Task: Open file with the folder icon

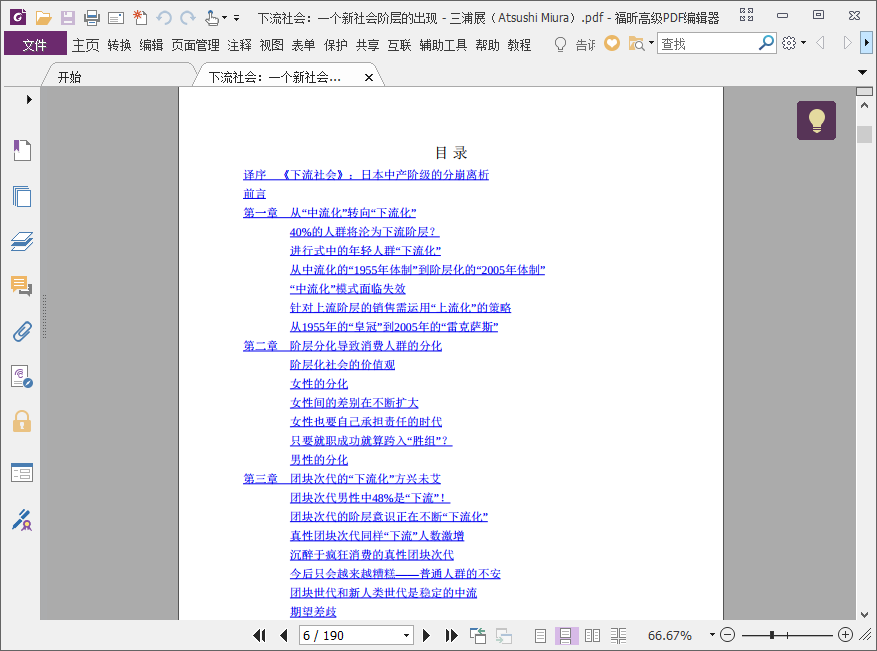Action: (43, 18)
